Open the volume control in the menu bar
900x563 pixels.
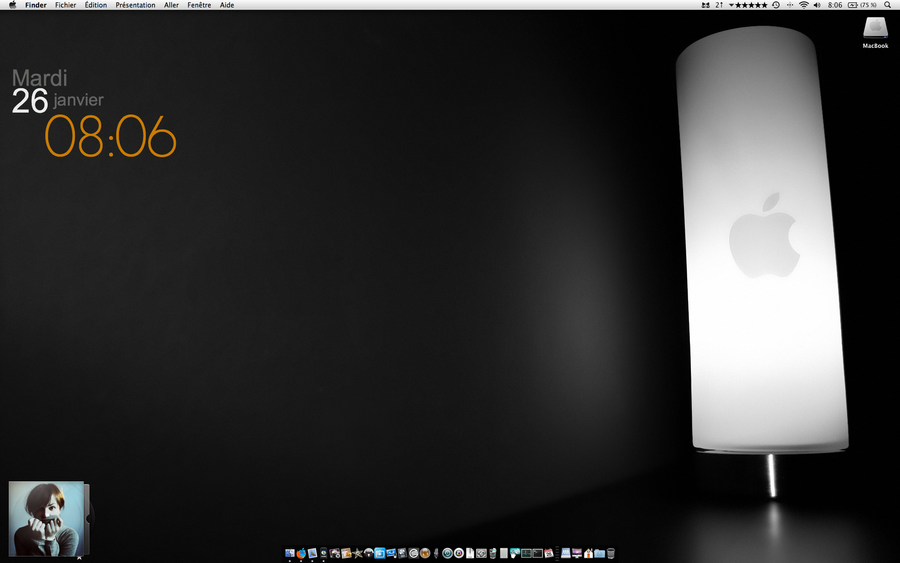click(x=817, y=5)
